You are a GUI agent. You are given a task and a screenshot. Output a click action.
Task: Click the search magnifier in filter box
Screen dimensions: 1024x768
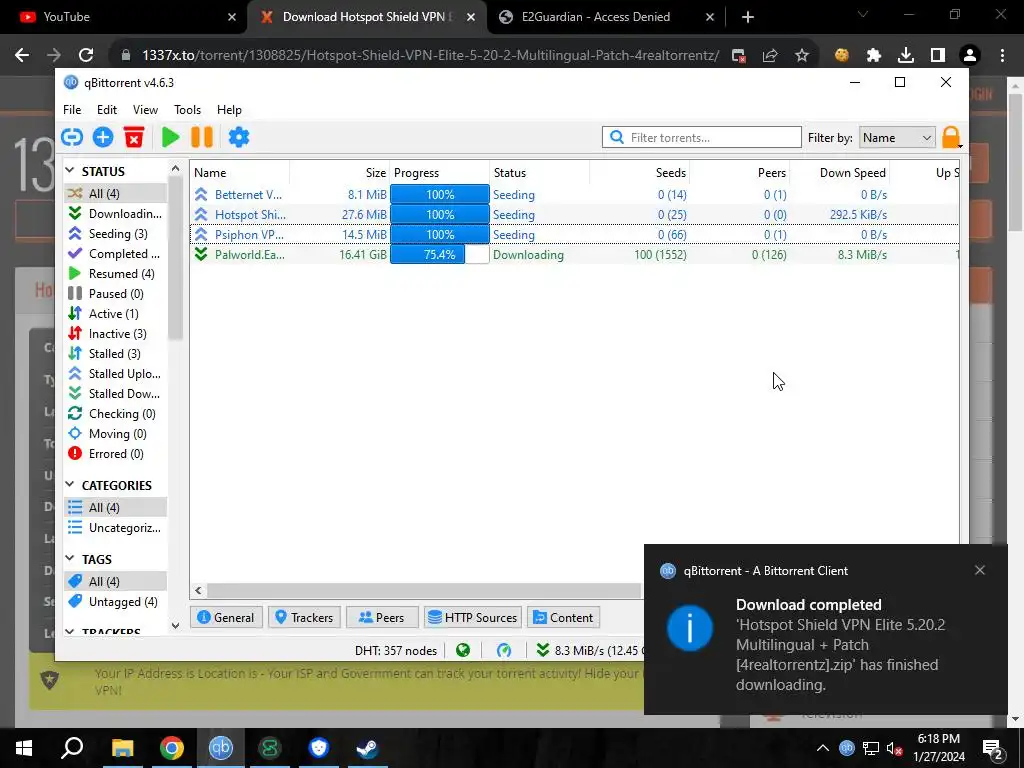point(616,137)
